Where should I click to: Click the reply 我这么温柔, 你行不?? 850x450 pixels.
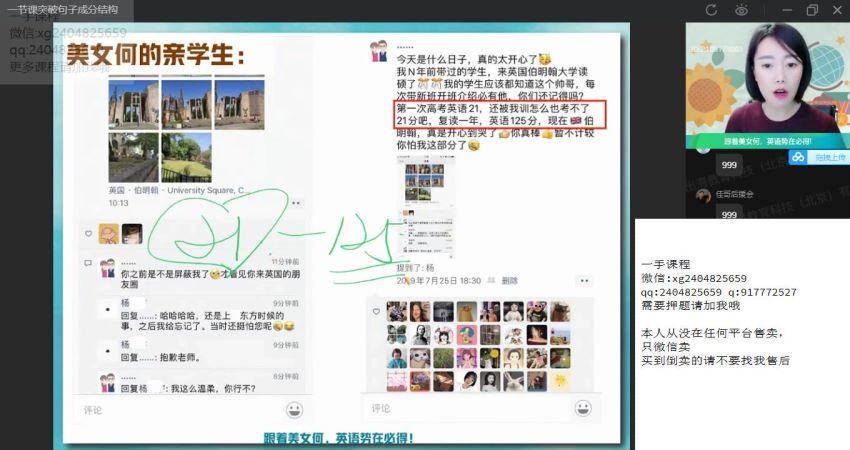point(188,389)
